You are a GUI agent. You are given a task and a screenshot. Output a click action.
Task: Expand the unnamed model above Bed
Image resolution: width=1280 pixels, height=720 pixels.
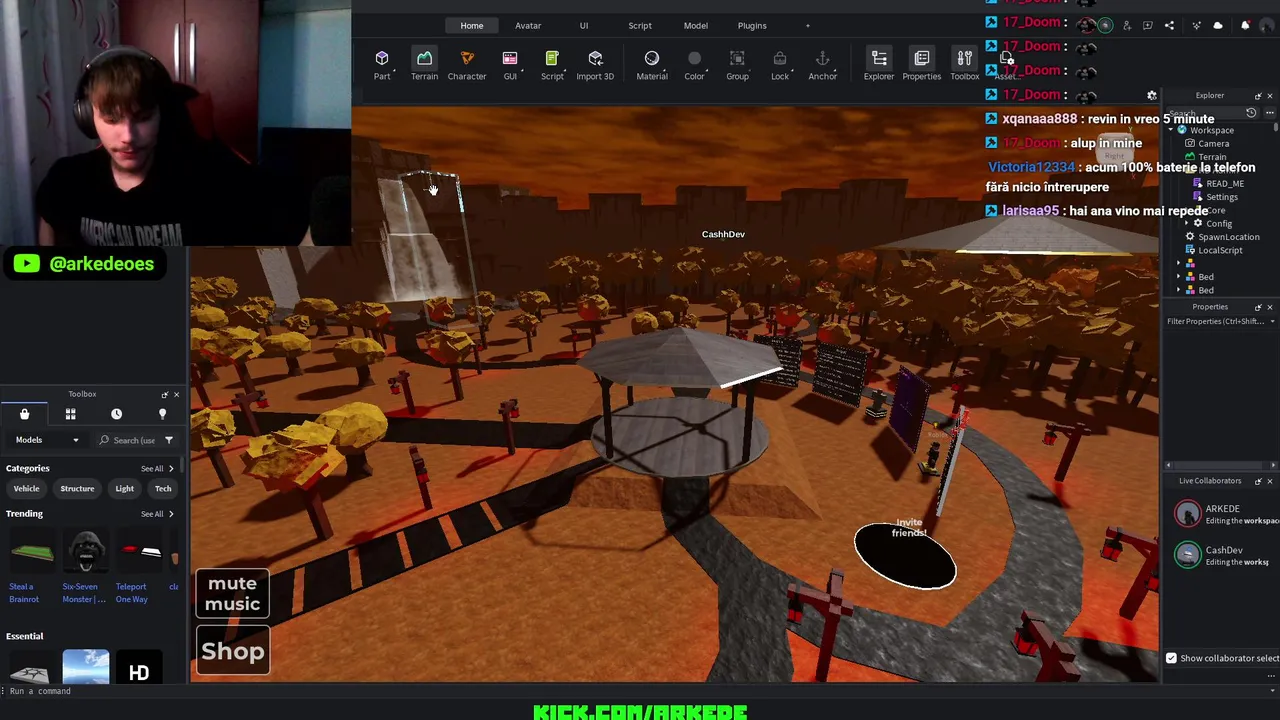(1178, 264)
